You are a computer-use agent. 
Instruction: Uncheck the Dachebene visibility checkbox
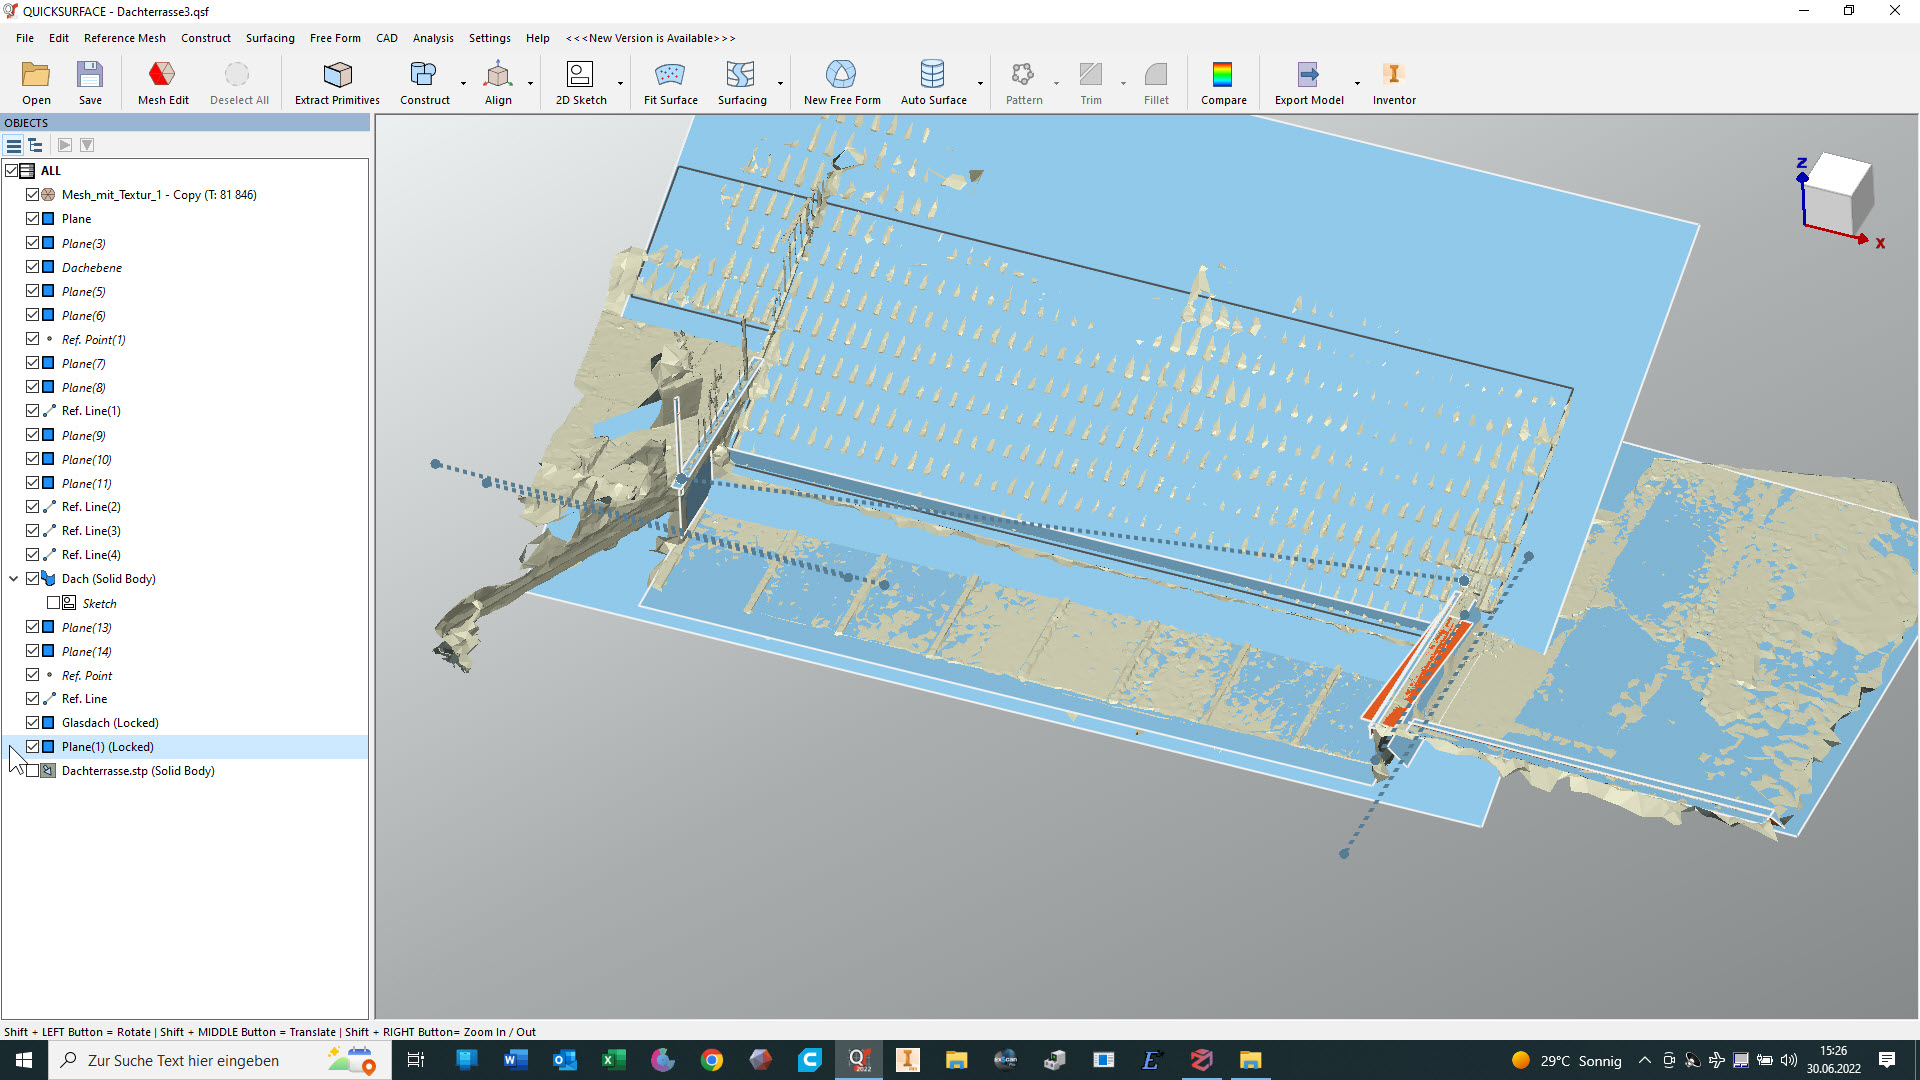coord(33,267)
